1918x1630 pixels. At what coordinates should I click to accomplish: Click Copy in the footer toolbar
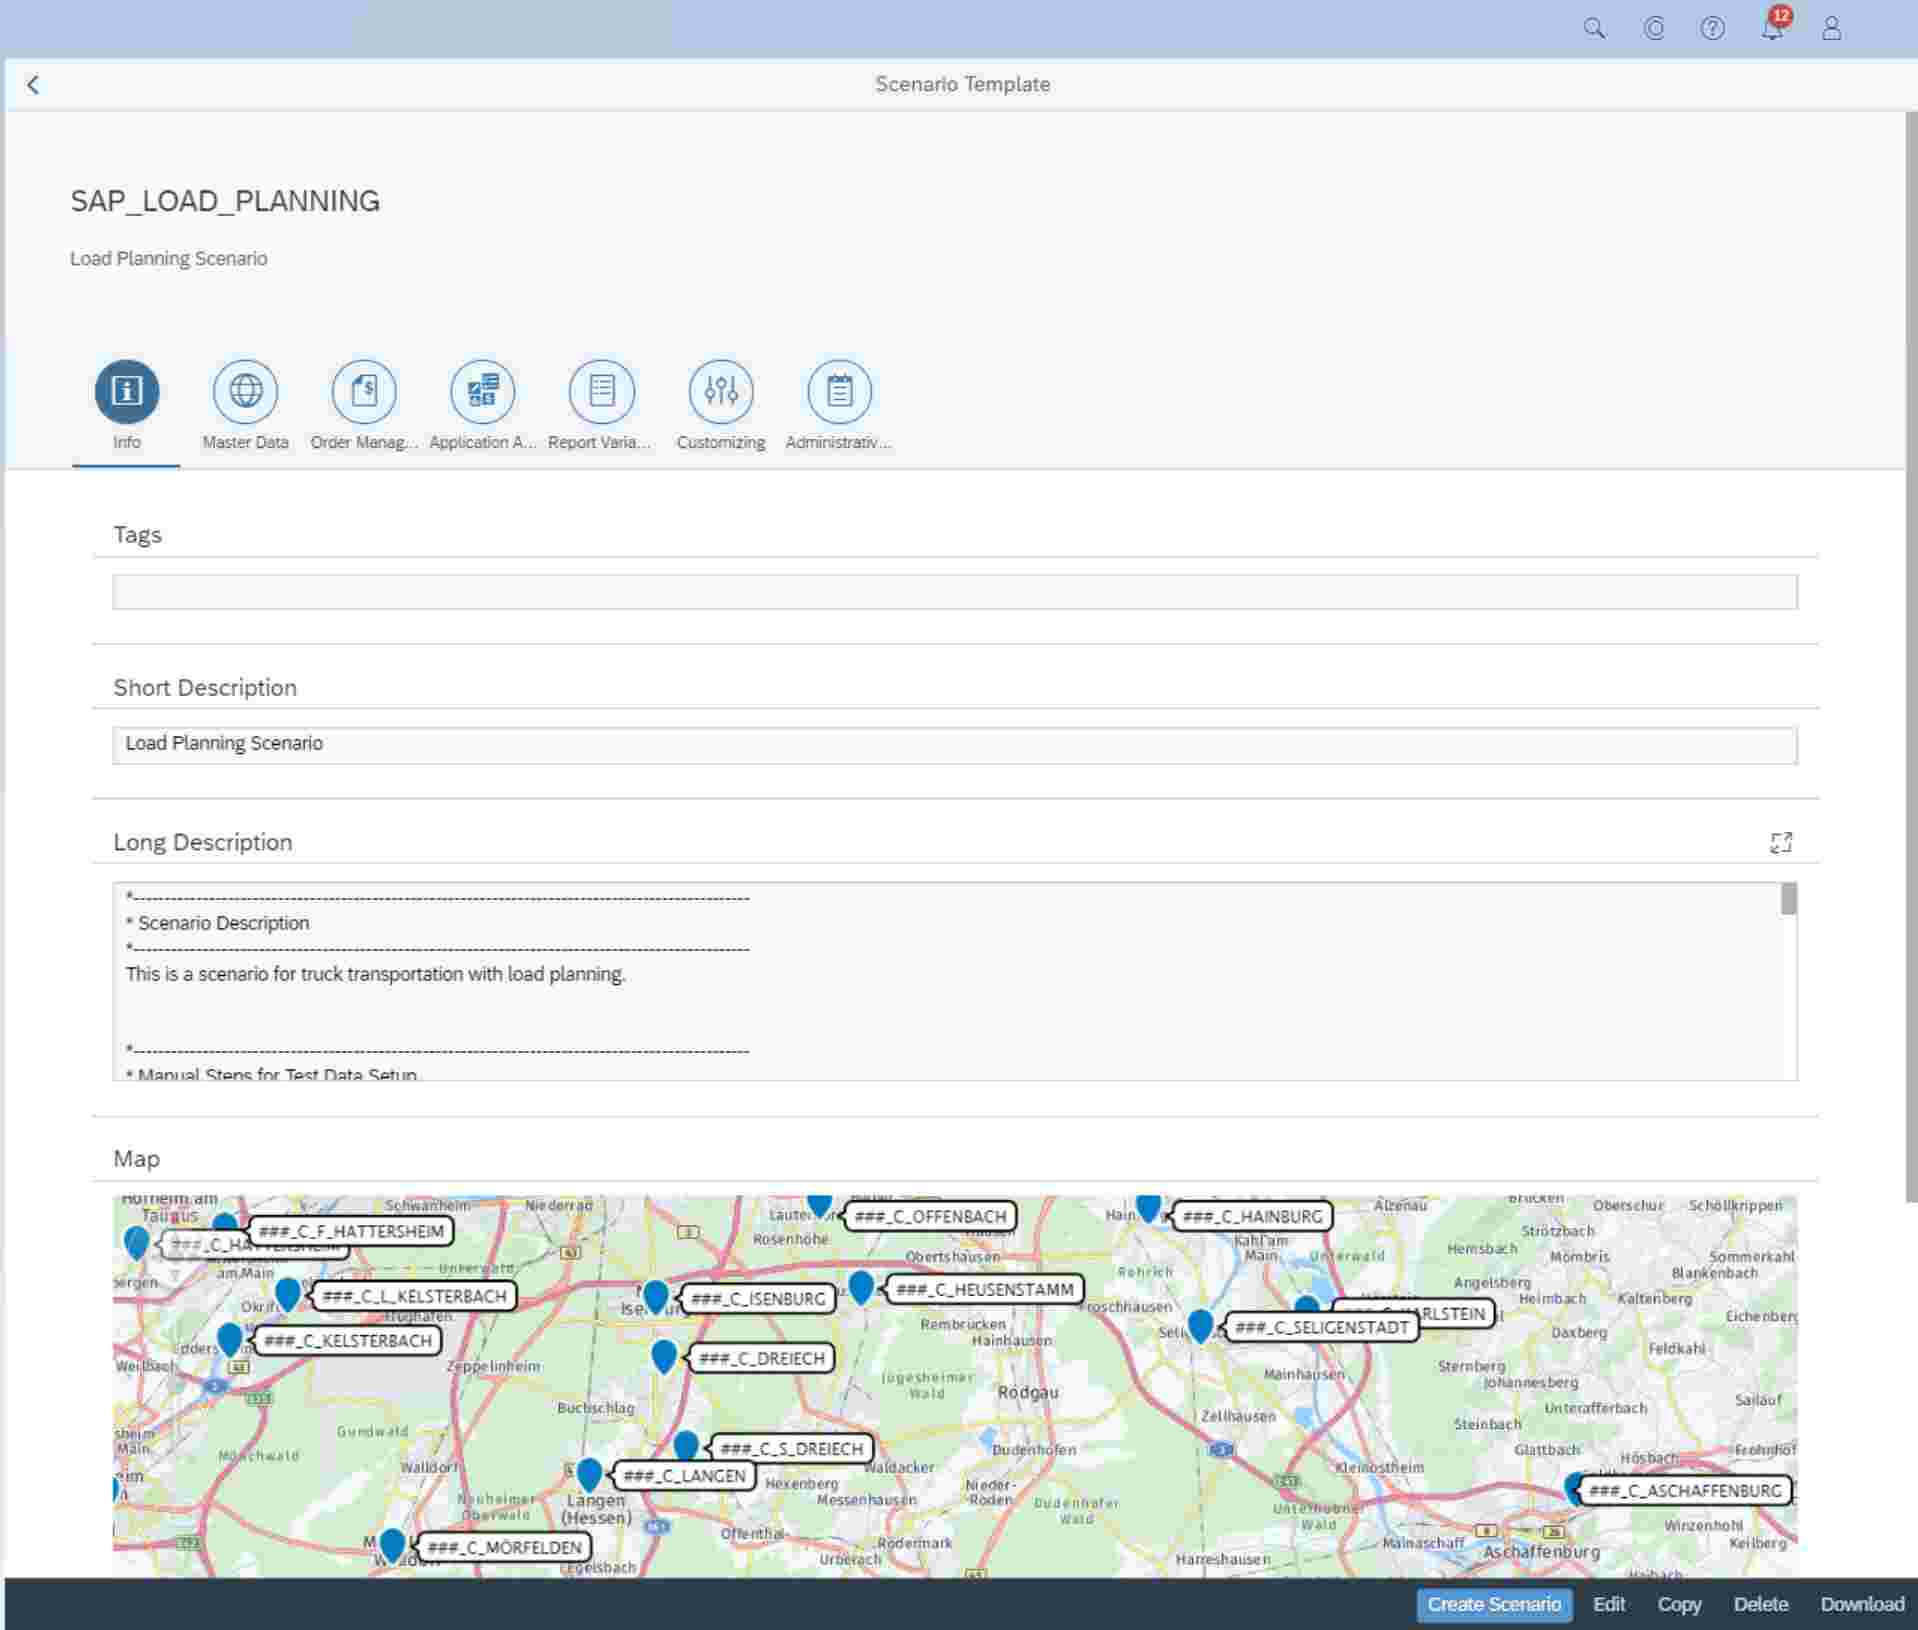pyautogui.click(x=1678, y=1604)
